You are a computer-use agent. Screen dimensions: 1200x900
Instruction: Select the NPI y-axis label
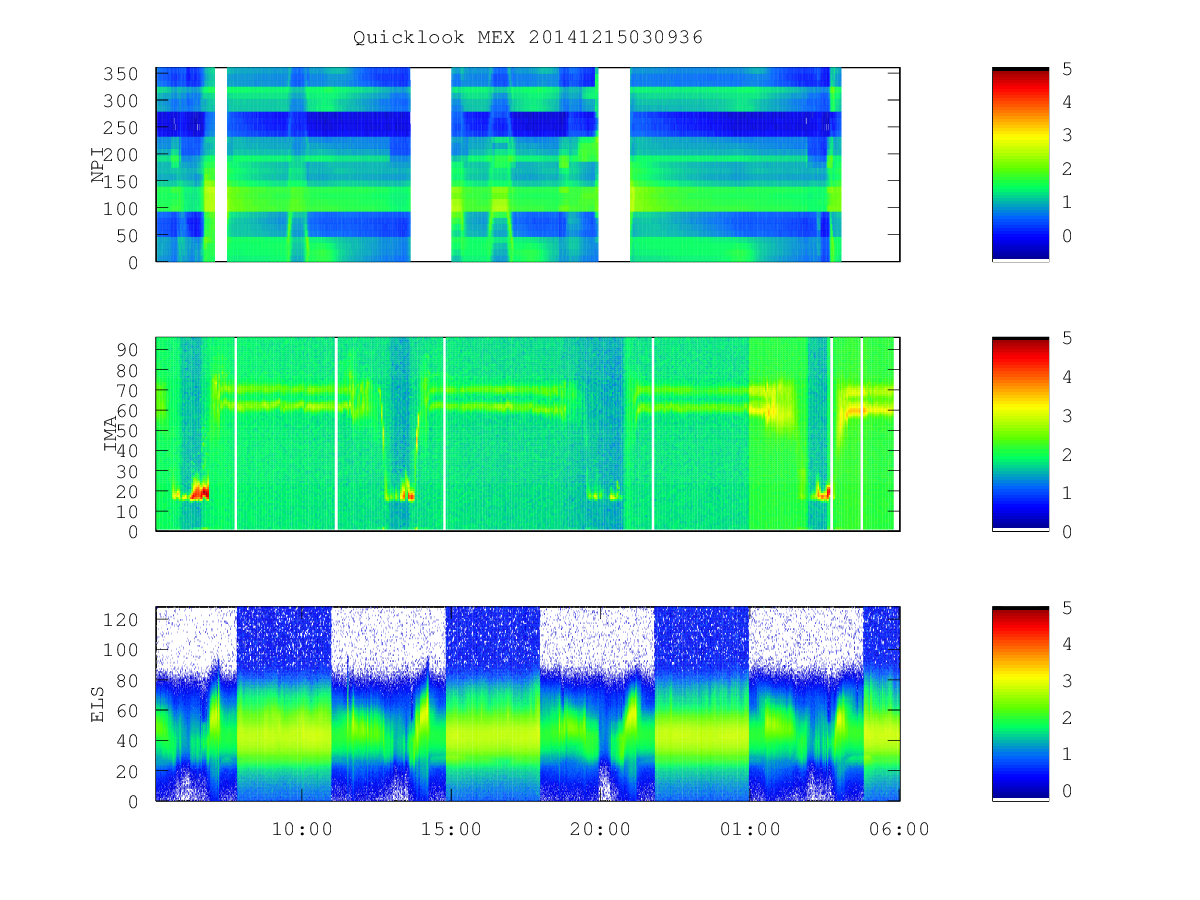coord(98,165)
